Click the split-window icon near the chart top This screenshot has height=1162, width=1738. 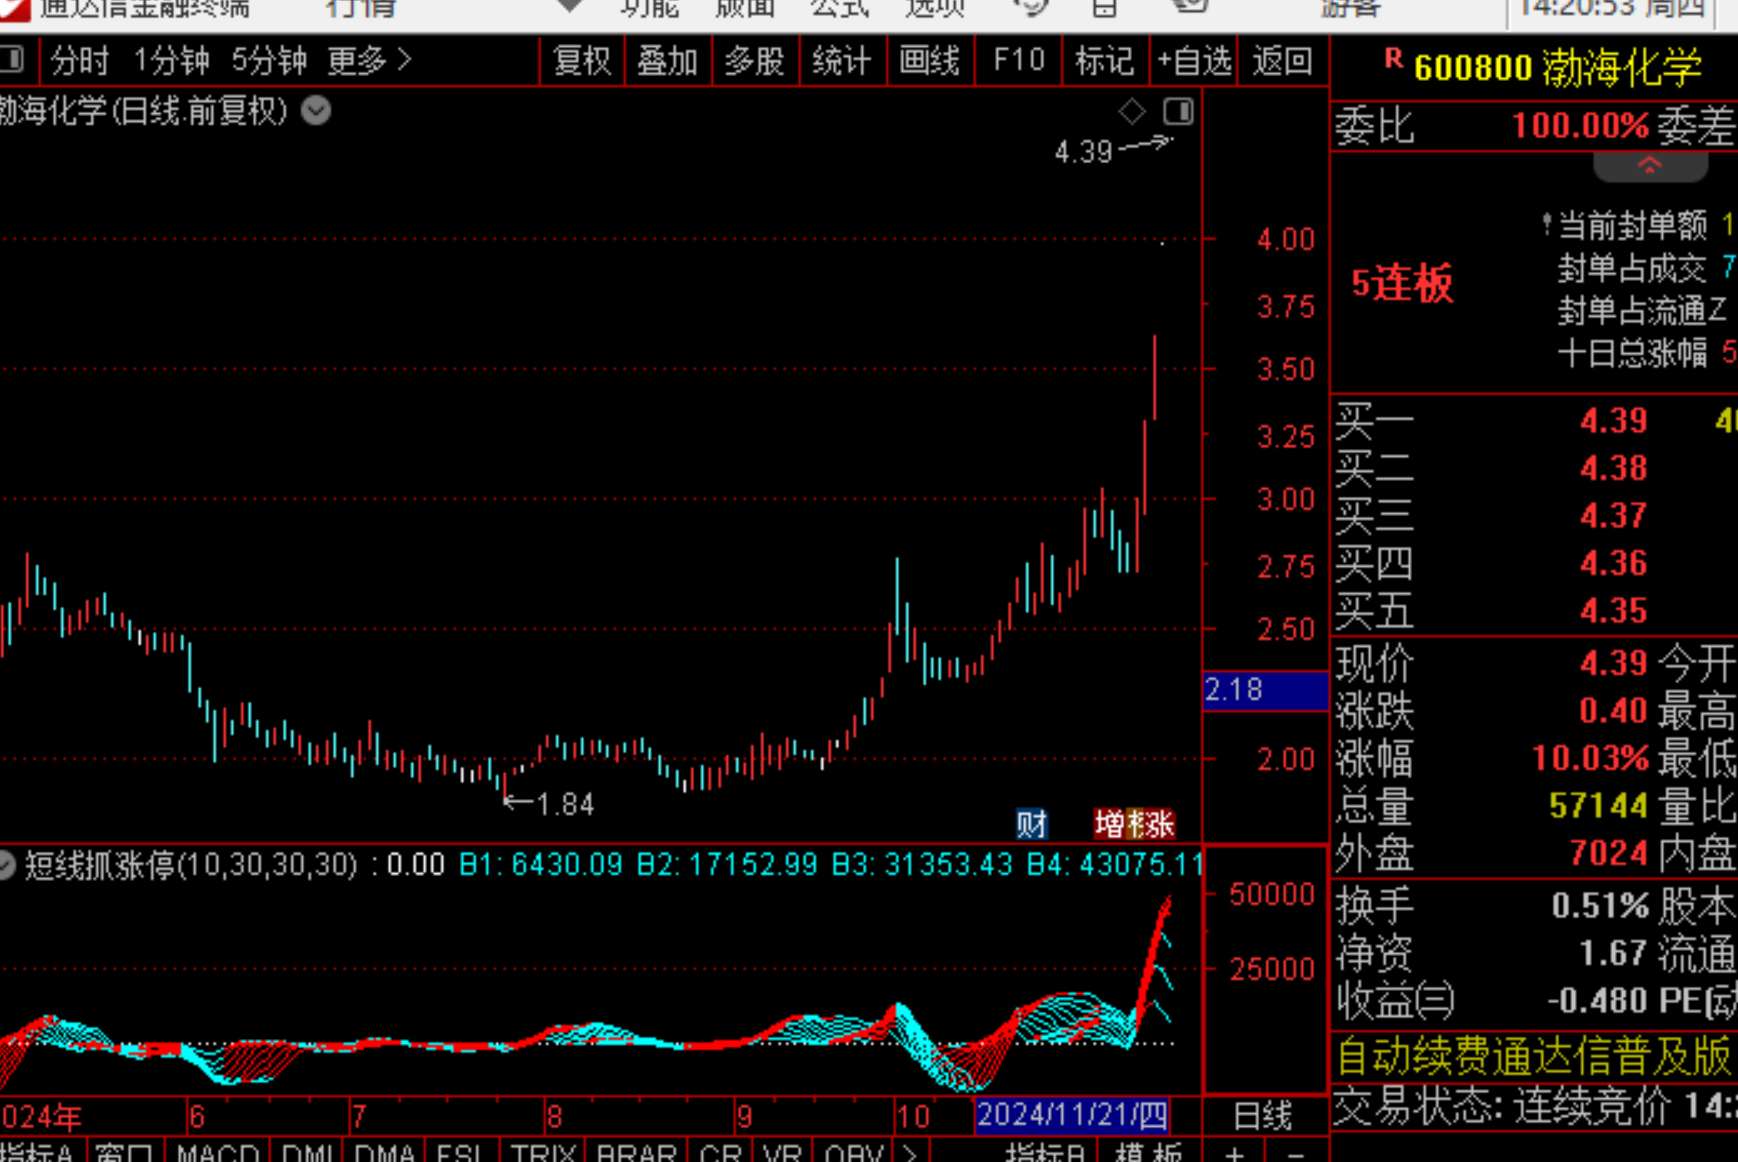click(x=1179, y=112)
